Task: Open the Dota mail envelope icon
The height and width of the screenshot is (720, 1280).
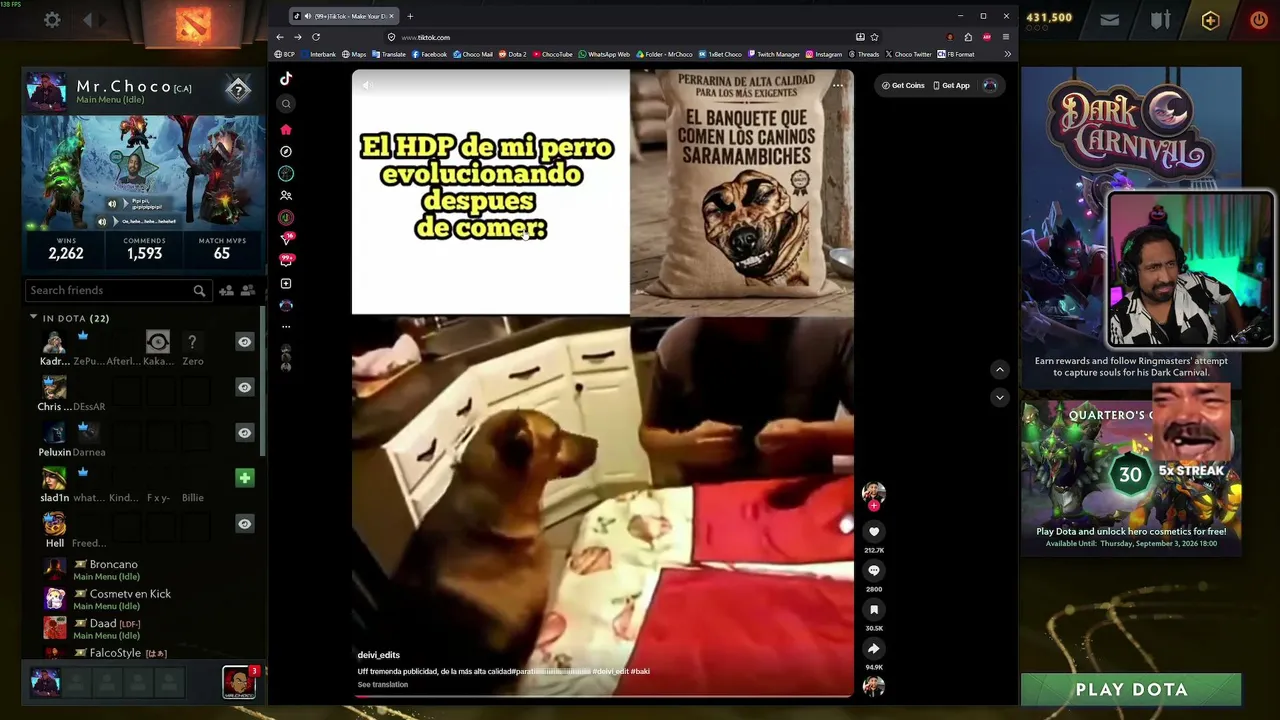Action: [1109, 19]
